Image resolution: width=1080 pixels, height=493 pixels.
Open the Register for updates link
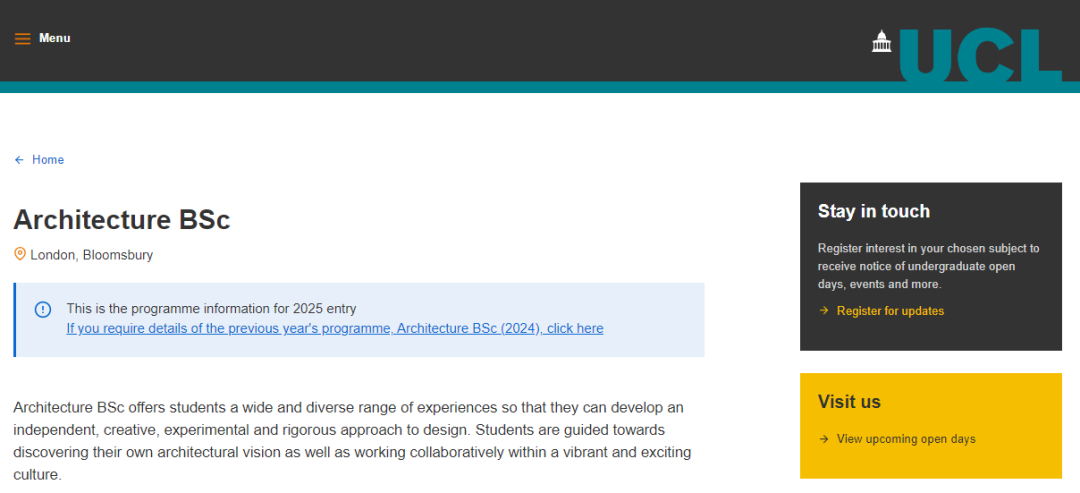tap(890, 311)
